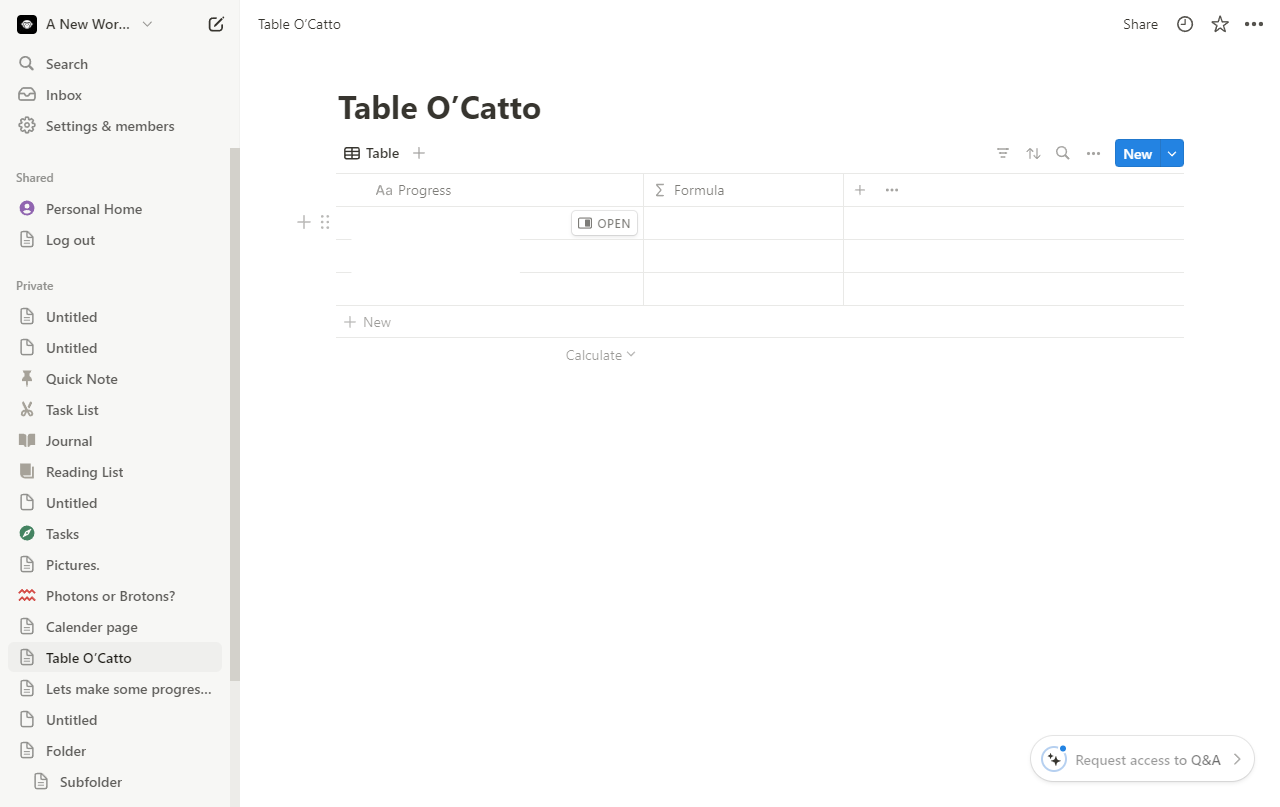Add page to favorites with star icon
The width and height of the screenshot is (1280, 807).
coord(1220,24)
